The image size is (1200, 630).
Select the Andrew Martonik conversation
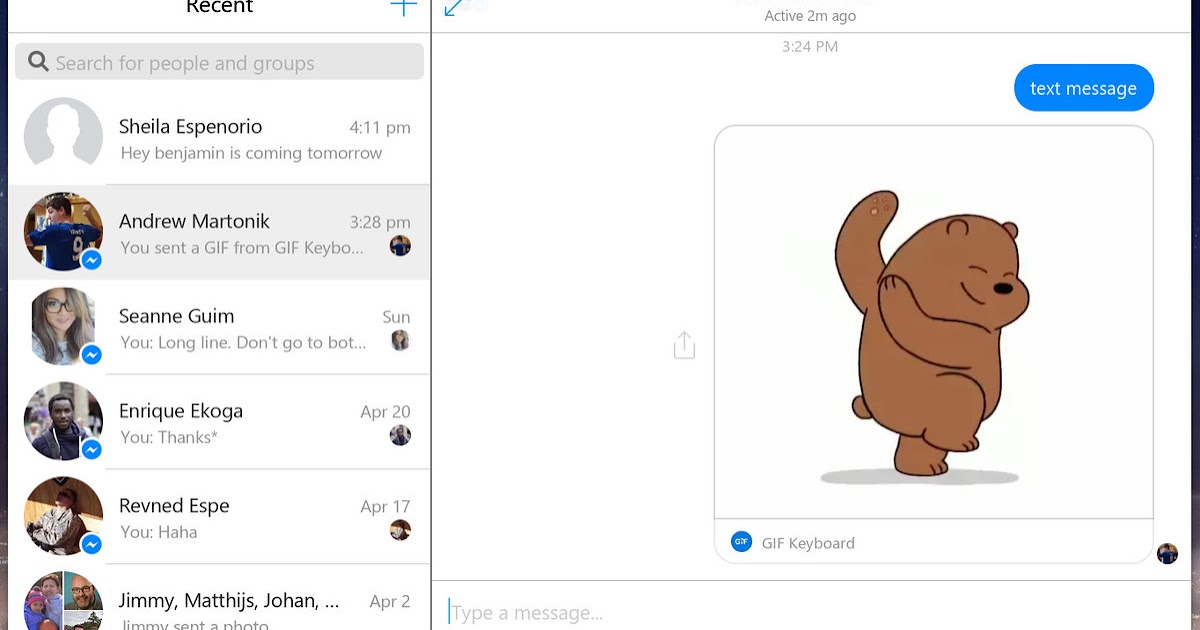click(x=219, y=233)
